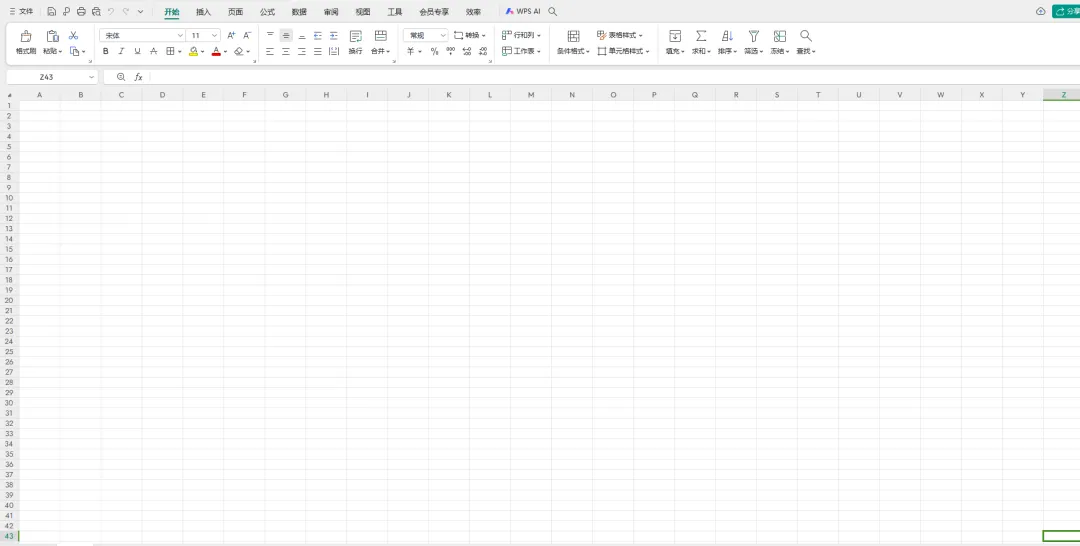1080x546 pixels.
Task: Toggle Underline formatting
Action: click(137, 52)
